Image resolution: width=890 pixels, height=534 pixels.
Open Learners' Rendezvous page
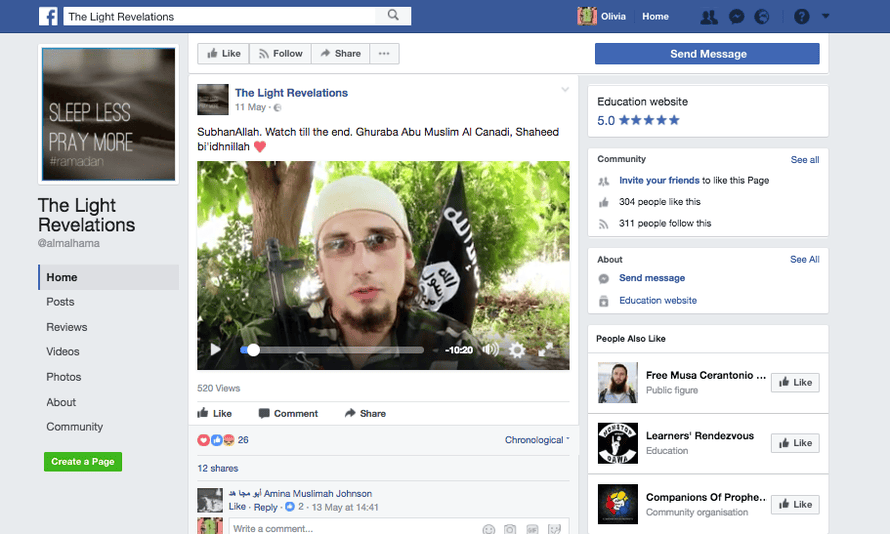point(700,435)
